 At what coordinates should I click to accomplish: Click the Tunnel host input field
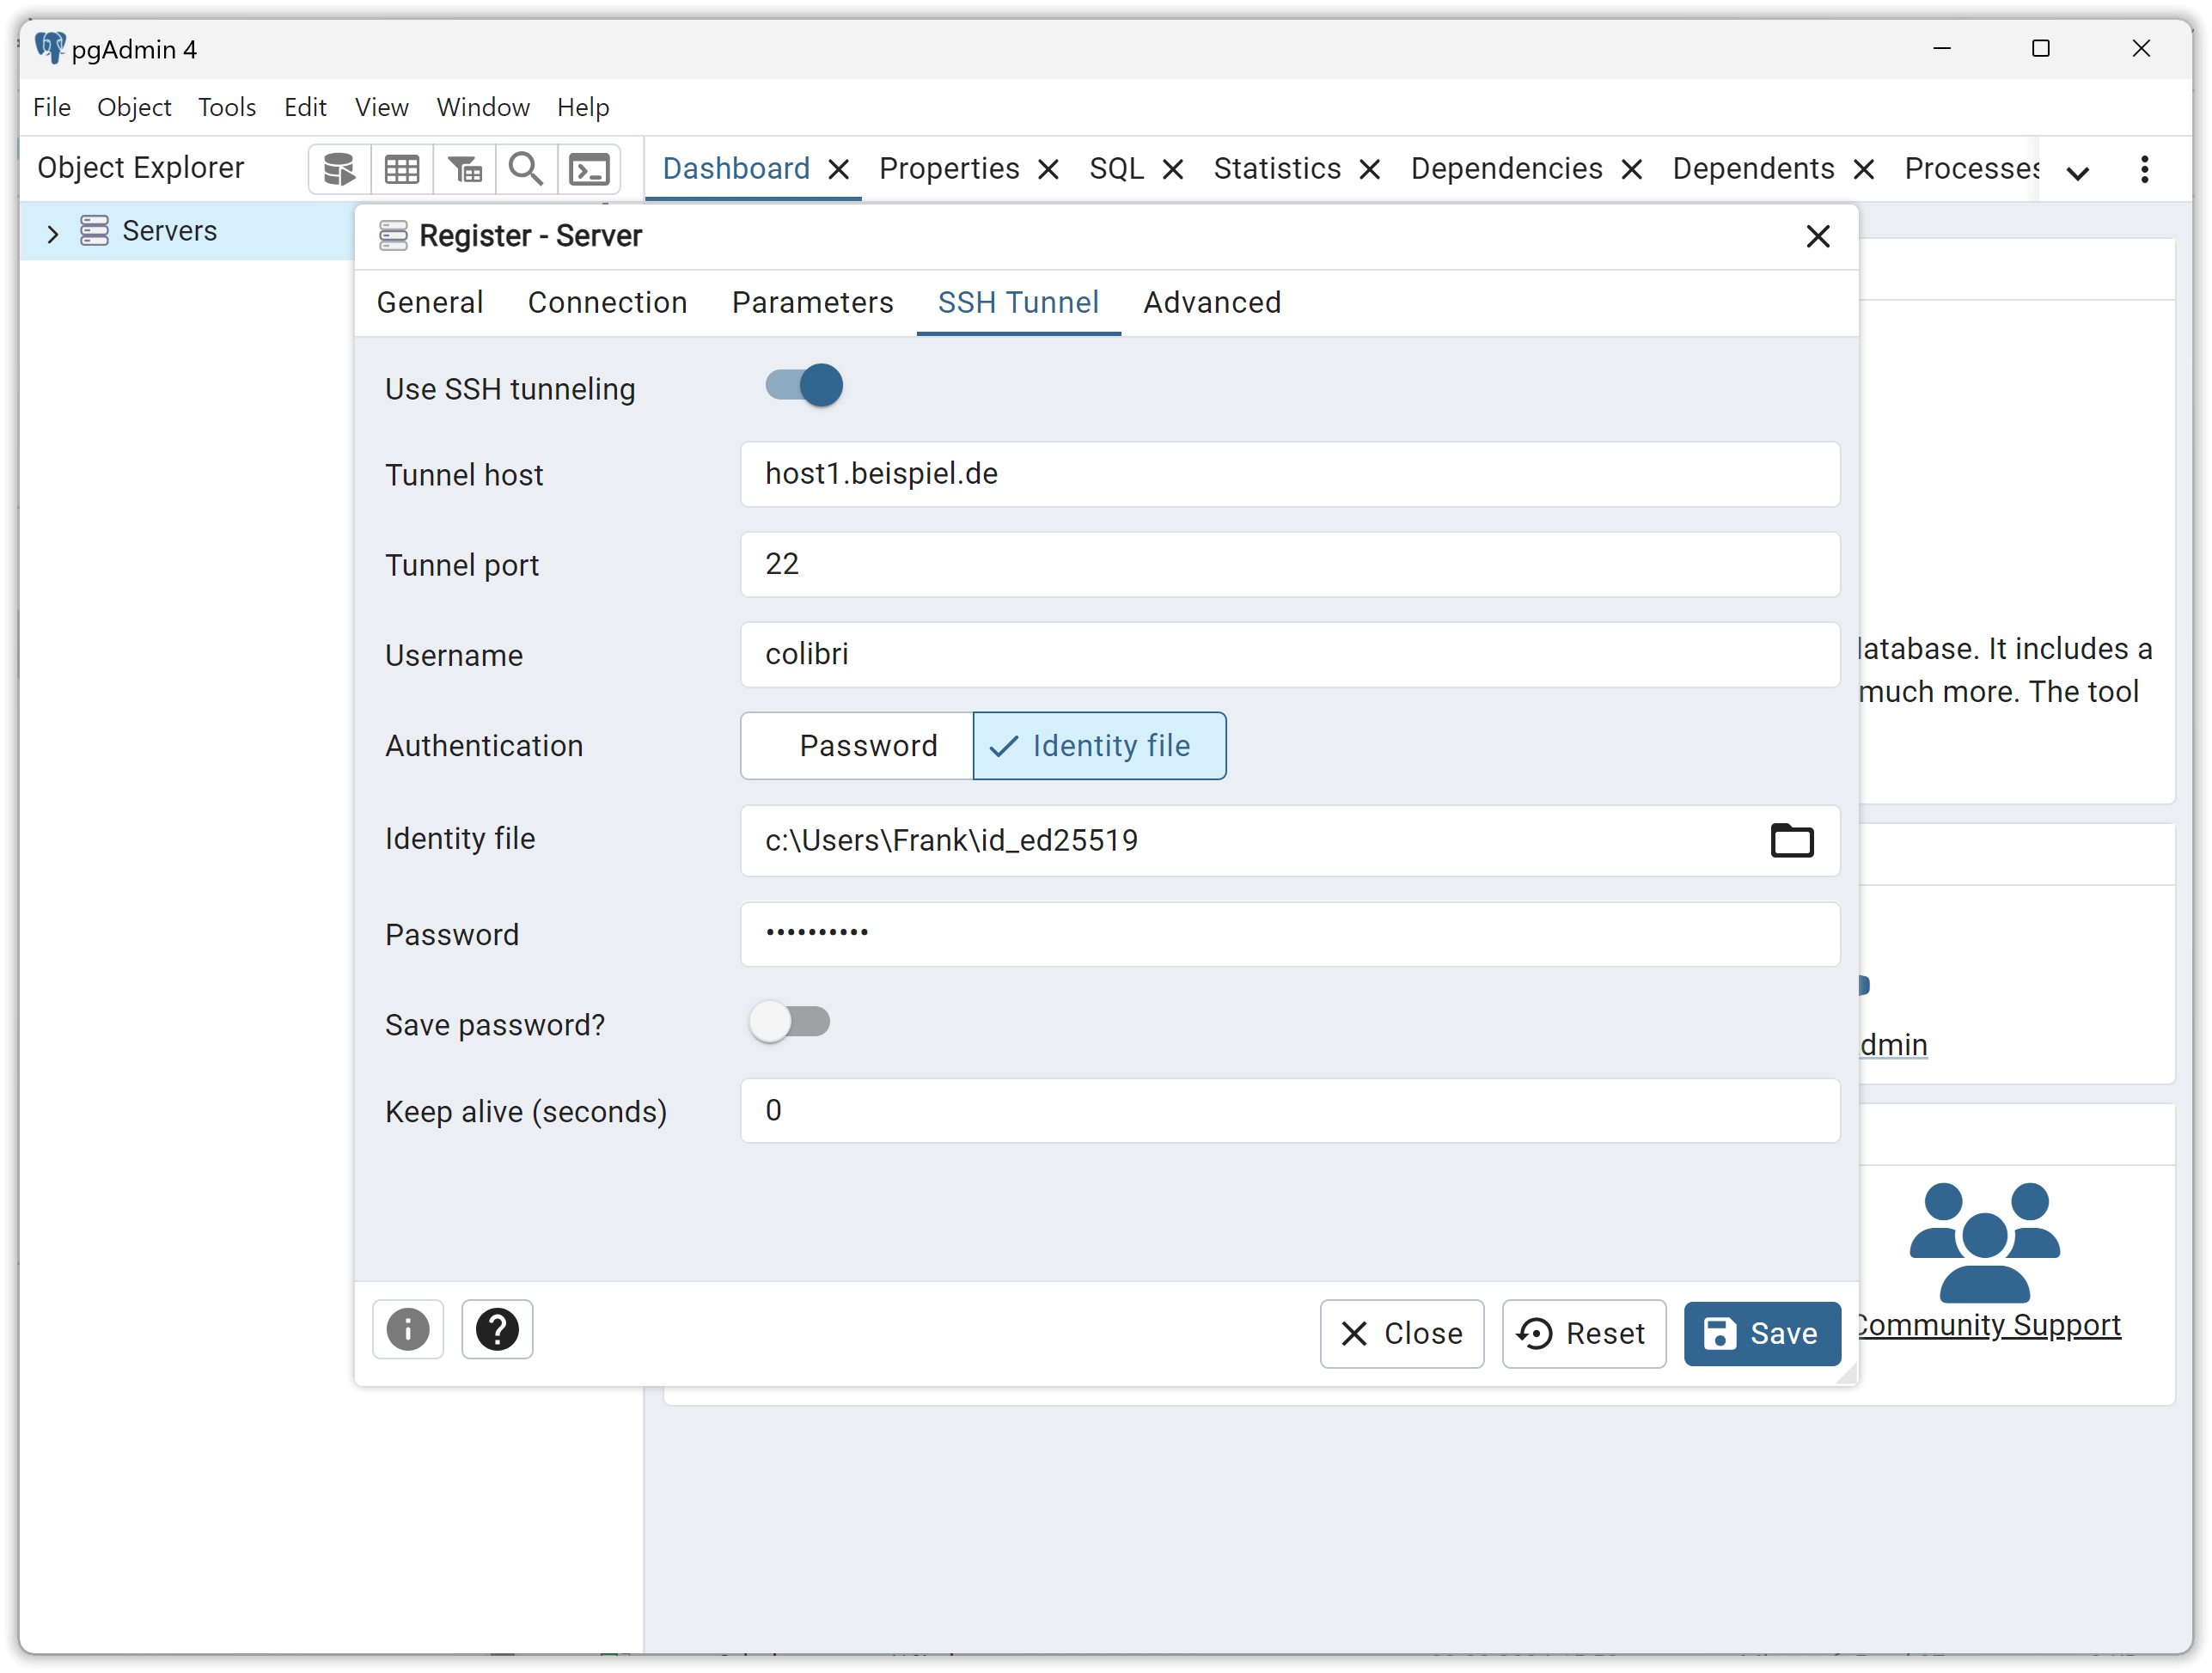1290,474
